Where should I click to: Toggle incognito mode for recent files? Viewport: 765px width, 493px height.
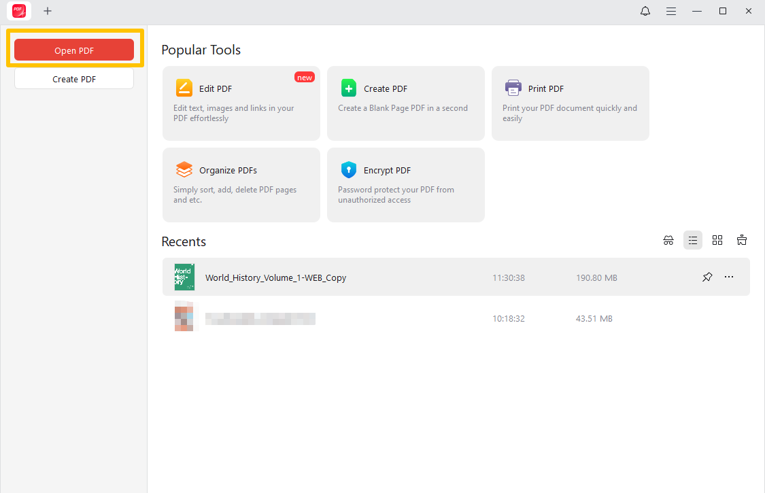pyautogui.click(x=668, y=241)
